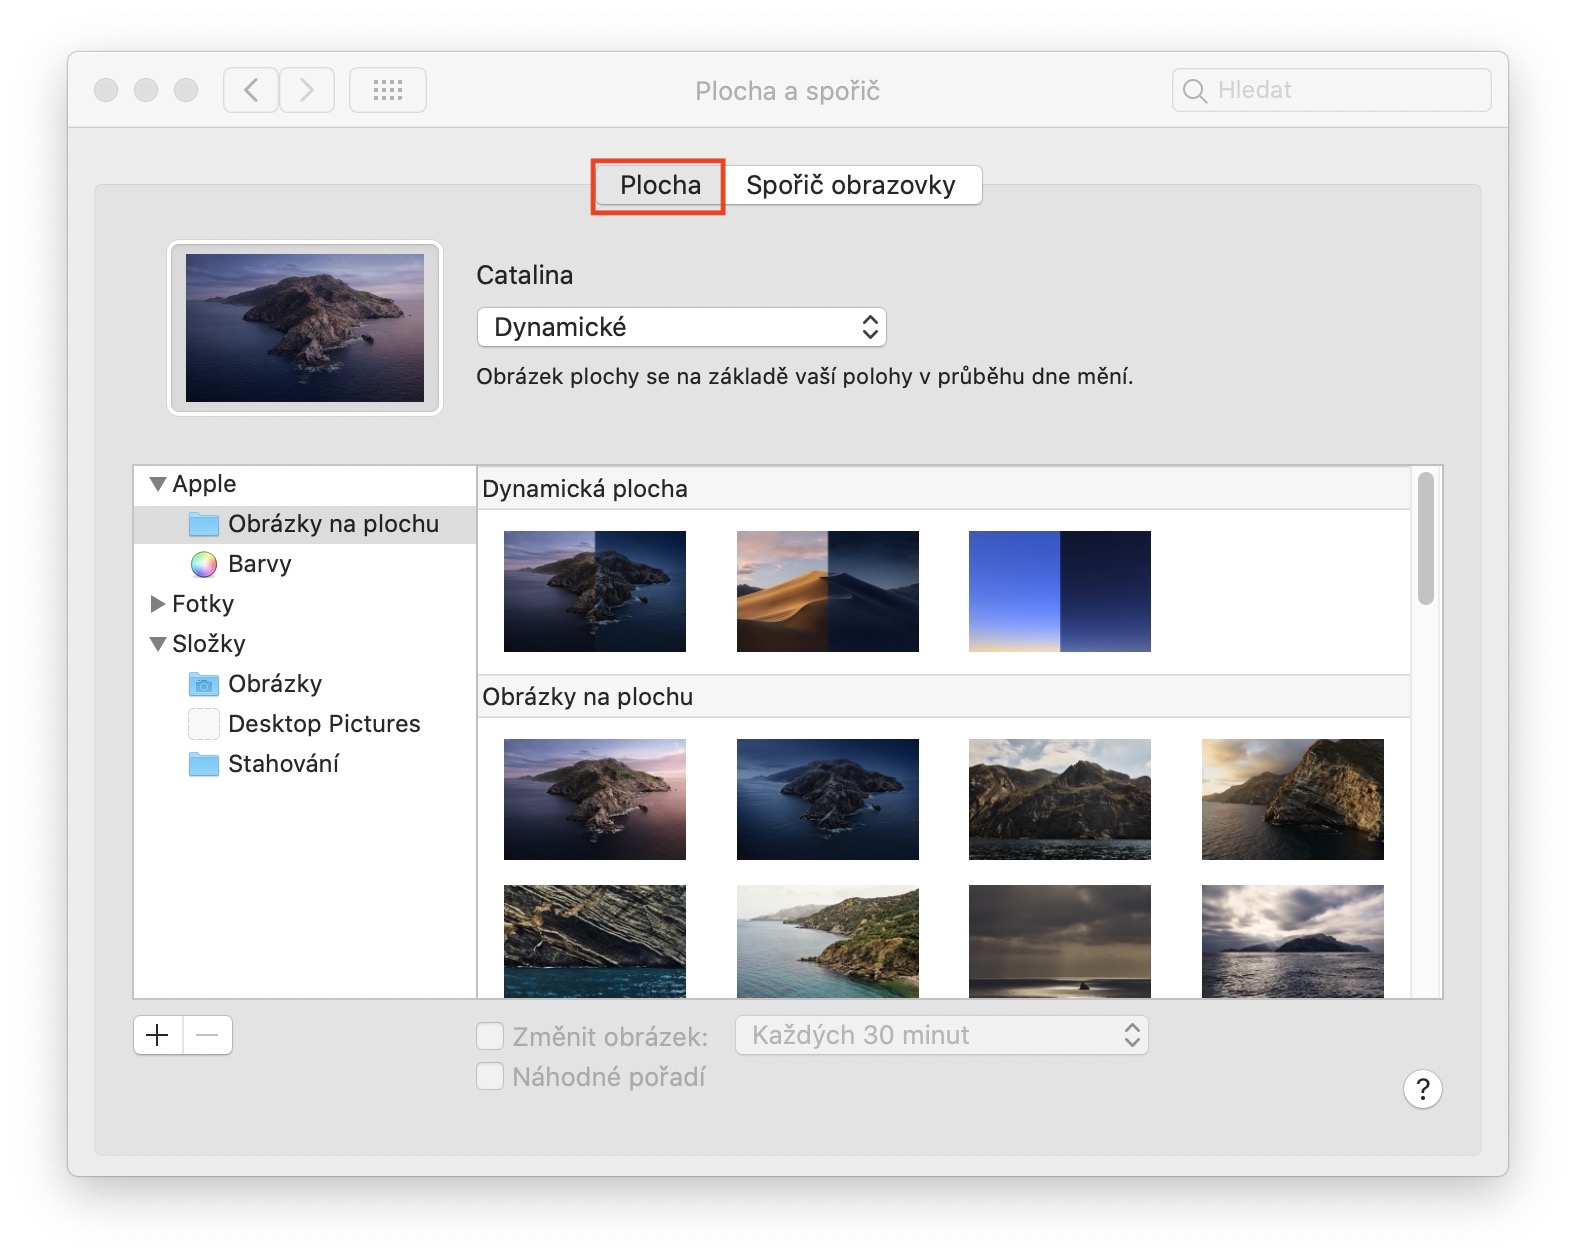Click the minus button to remove folder
The width and height of the screenshot is (1576, 1260).
[x=208, y=1035]
